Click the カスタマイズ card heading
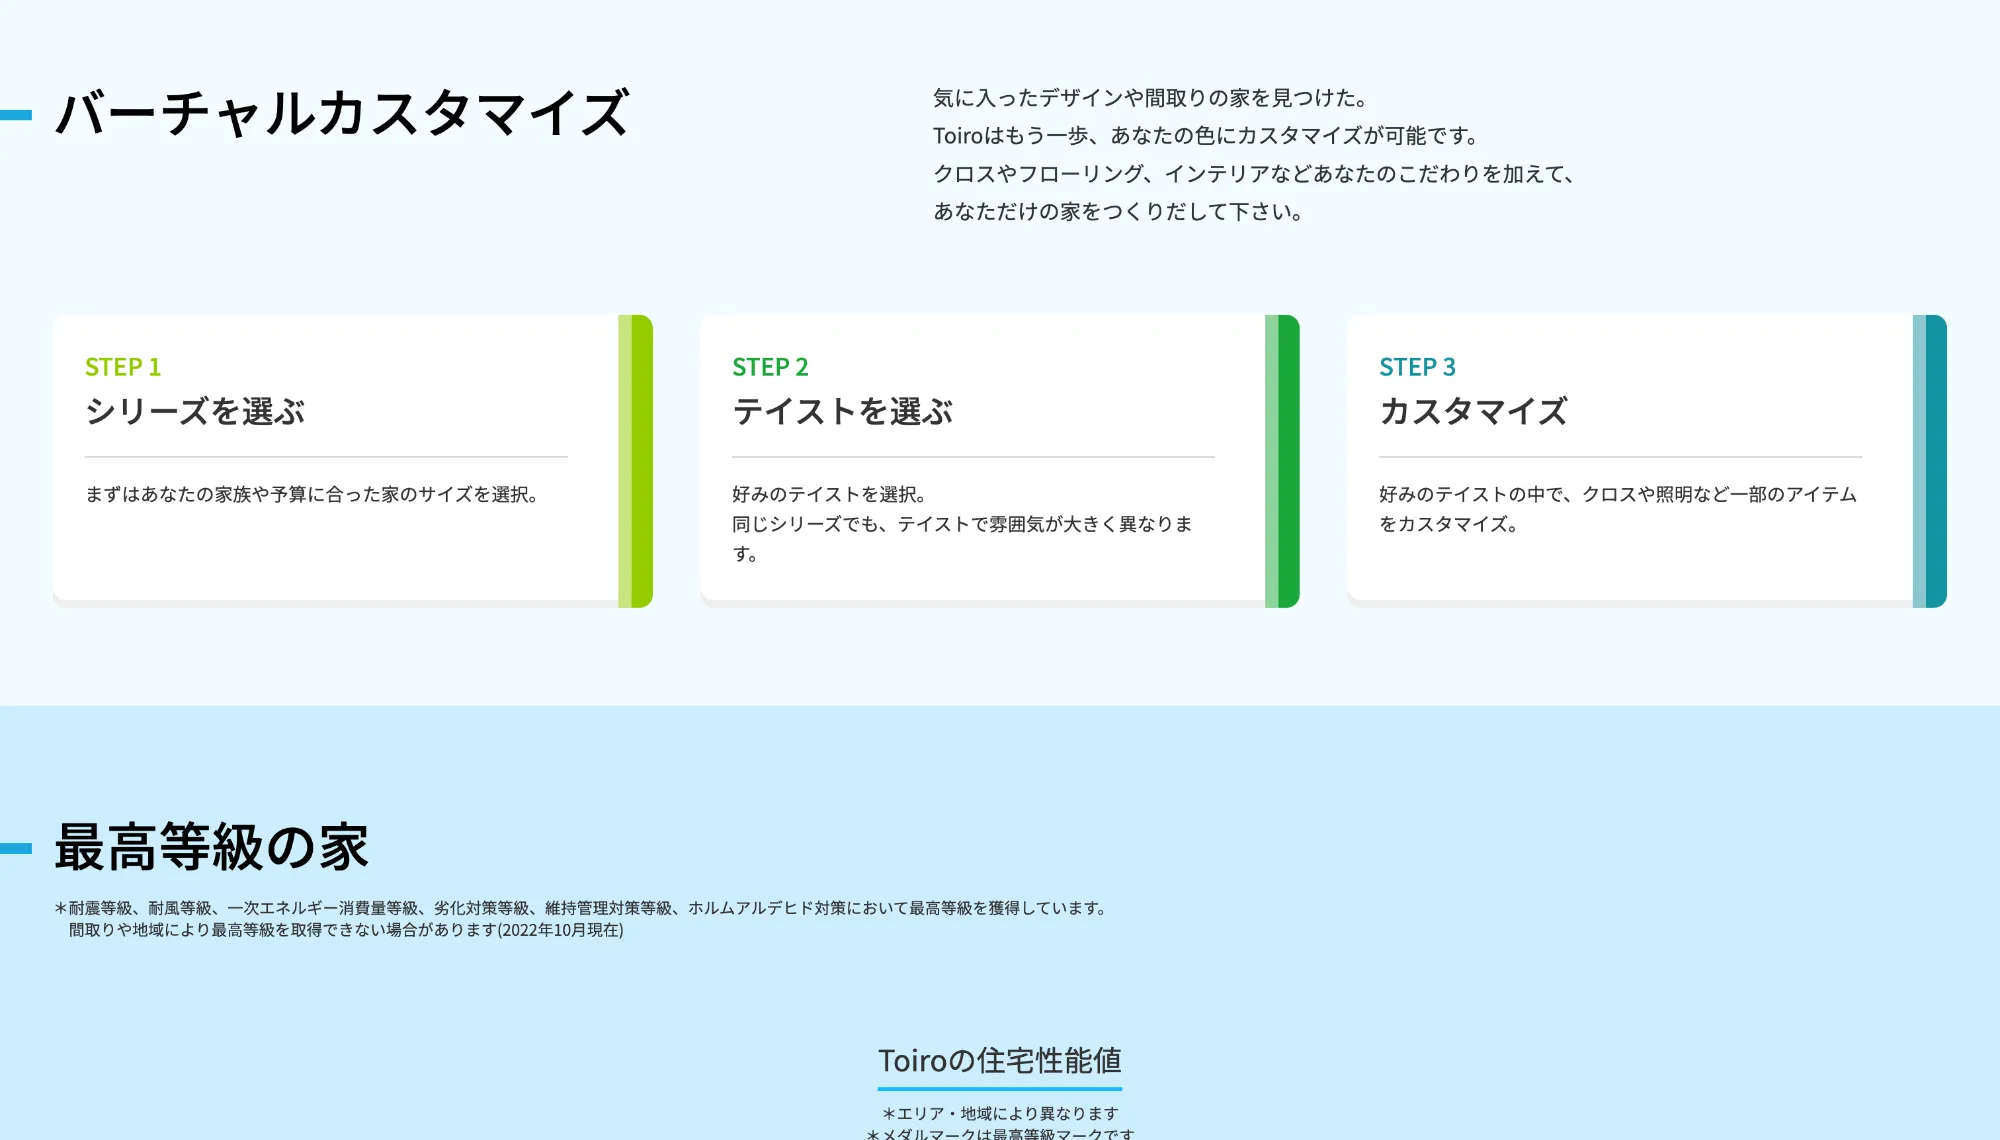The width and height of the screenshot is (2000, 1140). 1472,411
